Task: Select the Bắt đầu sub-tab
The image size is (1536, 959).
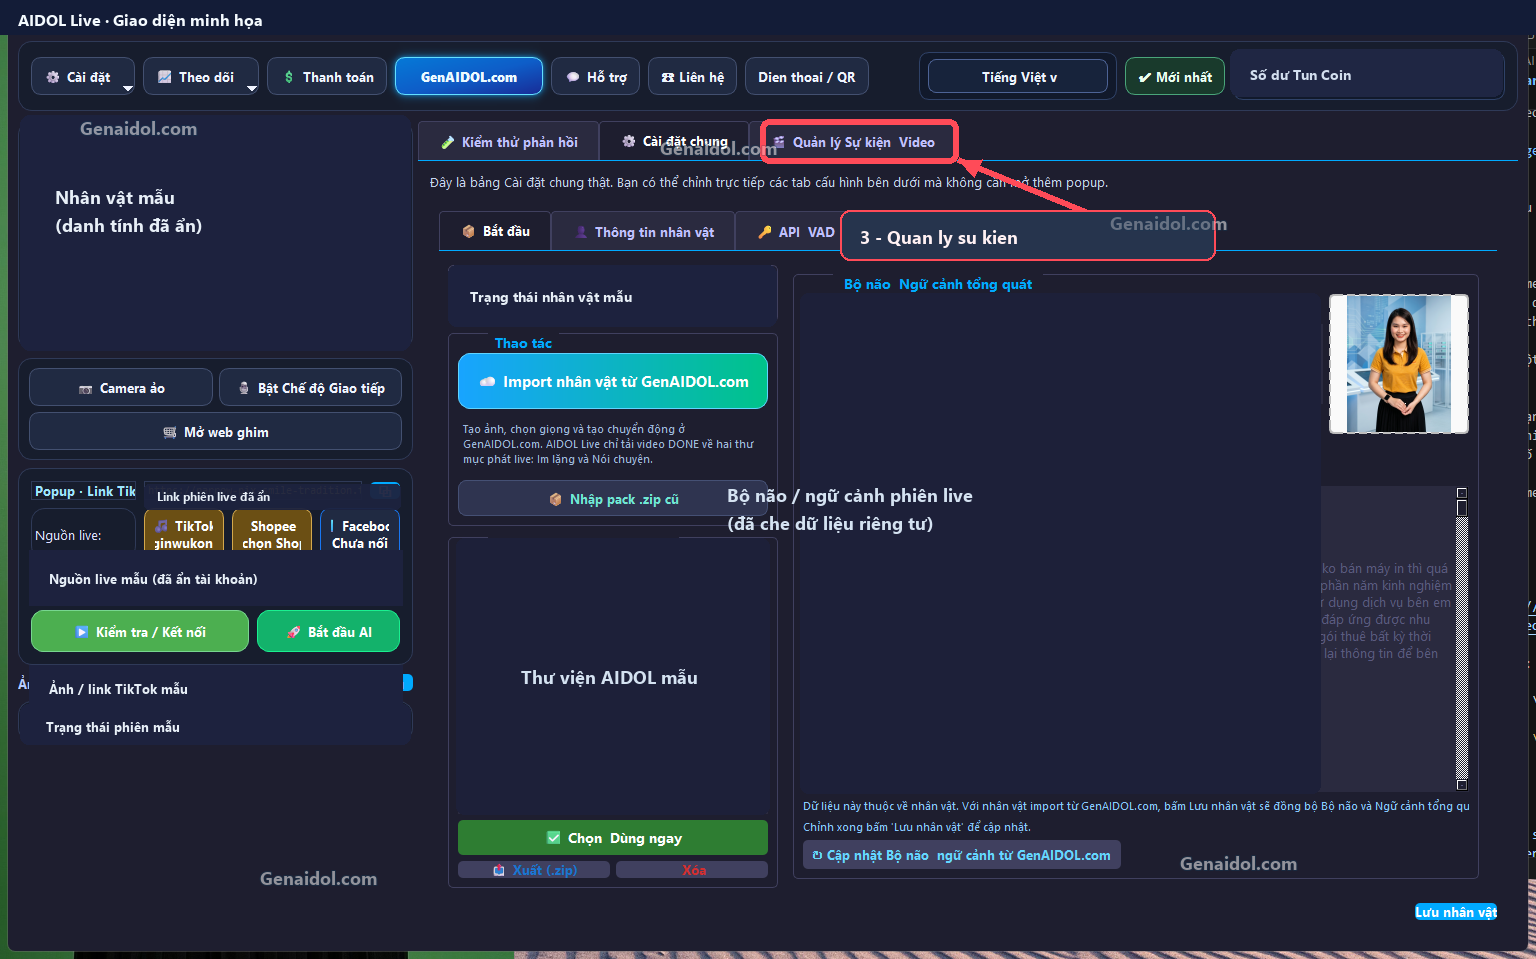Action: pyautogui.click(x=495, y=231)
